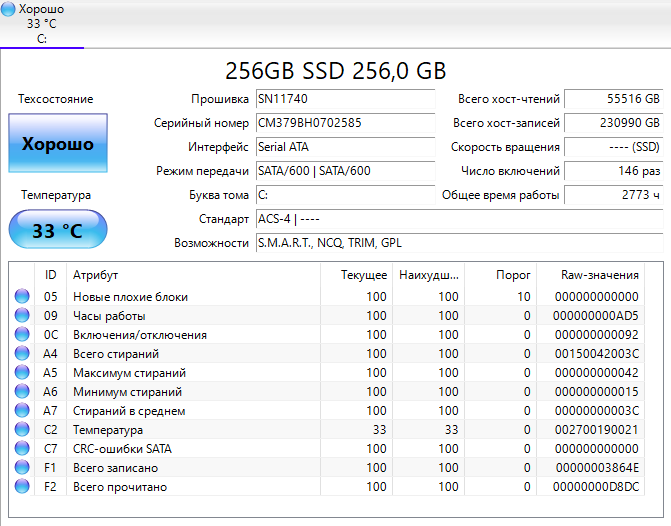Screen dimensions: 671x526
Task: Select the row Новые плохие блоки
Action: pos(327,296)
